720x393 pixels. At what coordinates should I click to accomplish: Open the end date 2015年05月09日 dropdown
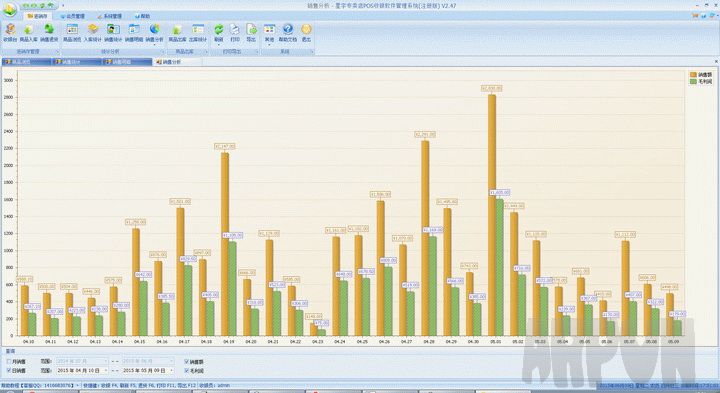coord(172,370)
